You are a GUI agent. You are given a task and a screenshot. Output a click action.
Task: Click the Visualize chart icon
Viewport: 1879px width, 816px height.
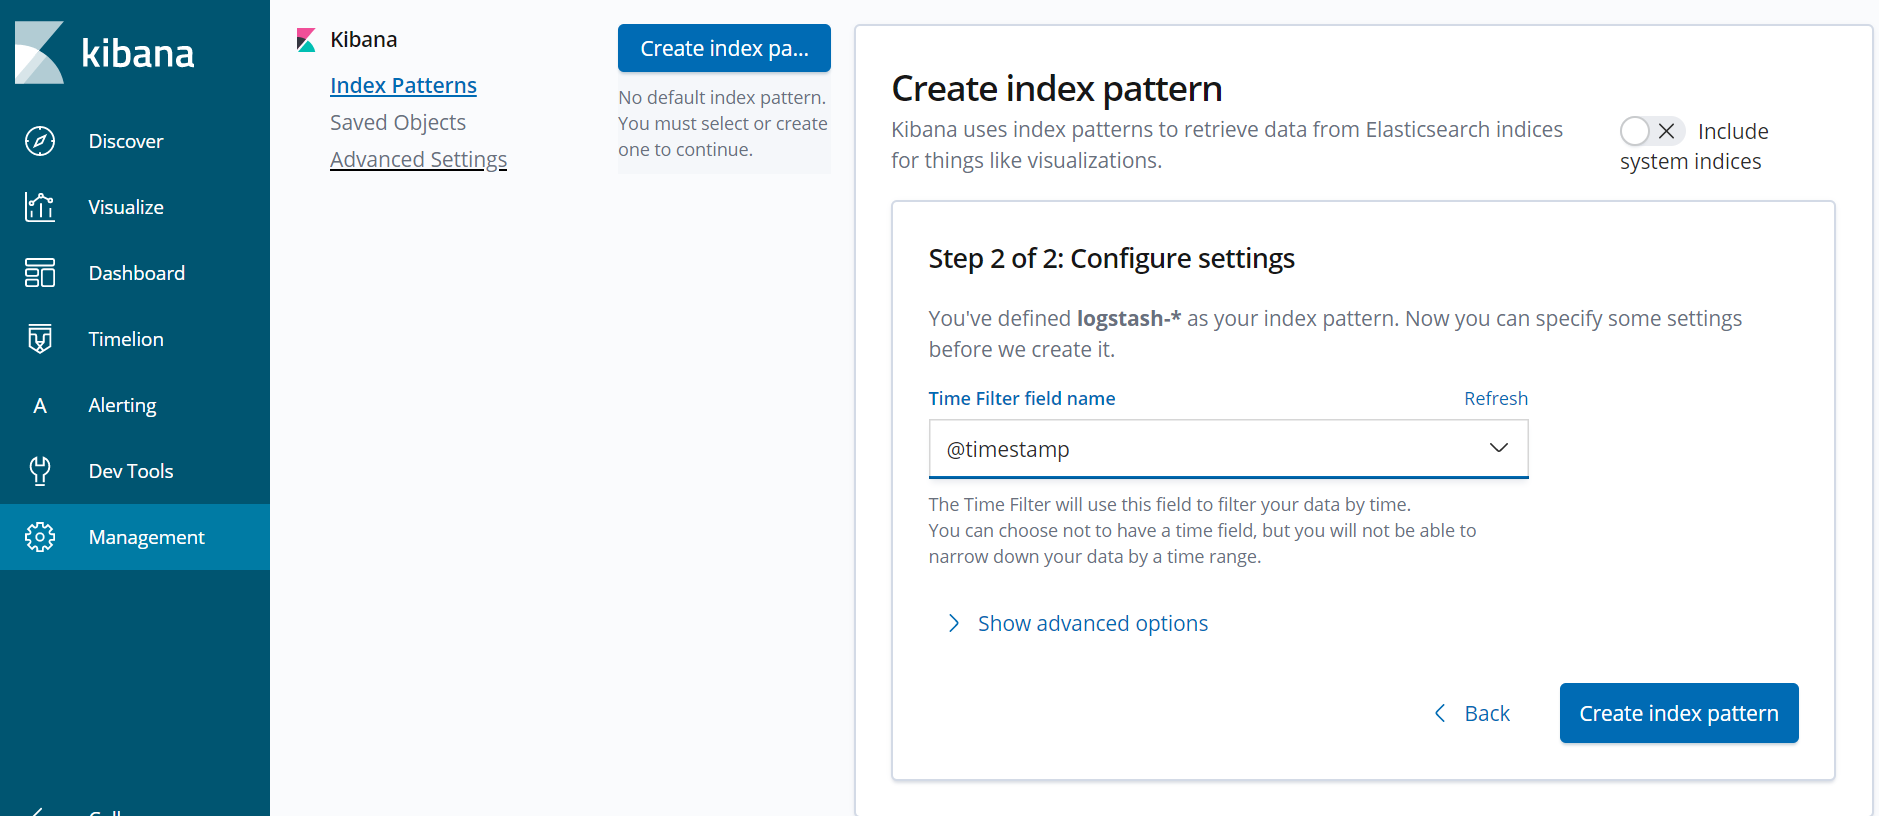pos(40,207)
